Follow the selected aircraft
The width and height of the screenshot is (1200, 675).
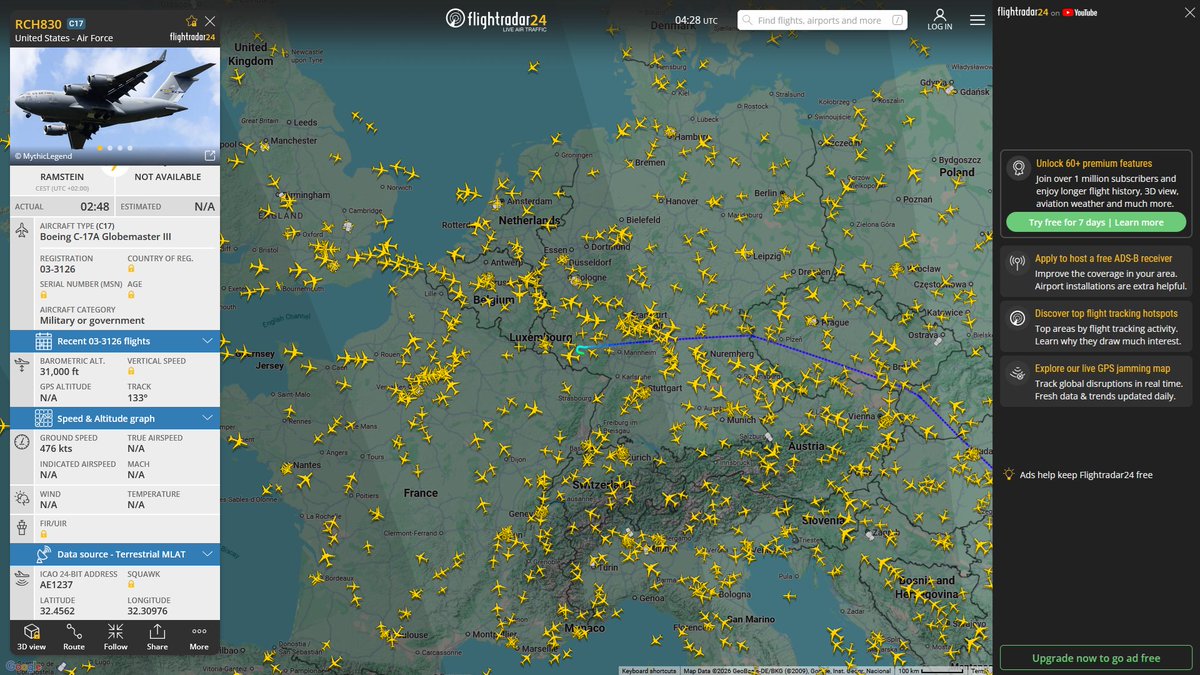[x=116, y=637]
